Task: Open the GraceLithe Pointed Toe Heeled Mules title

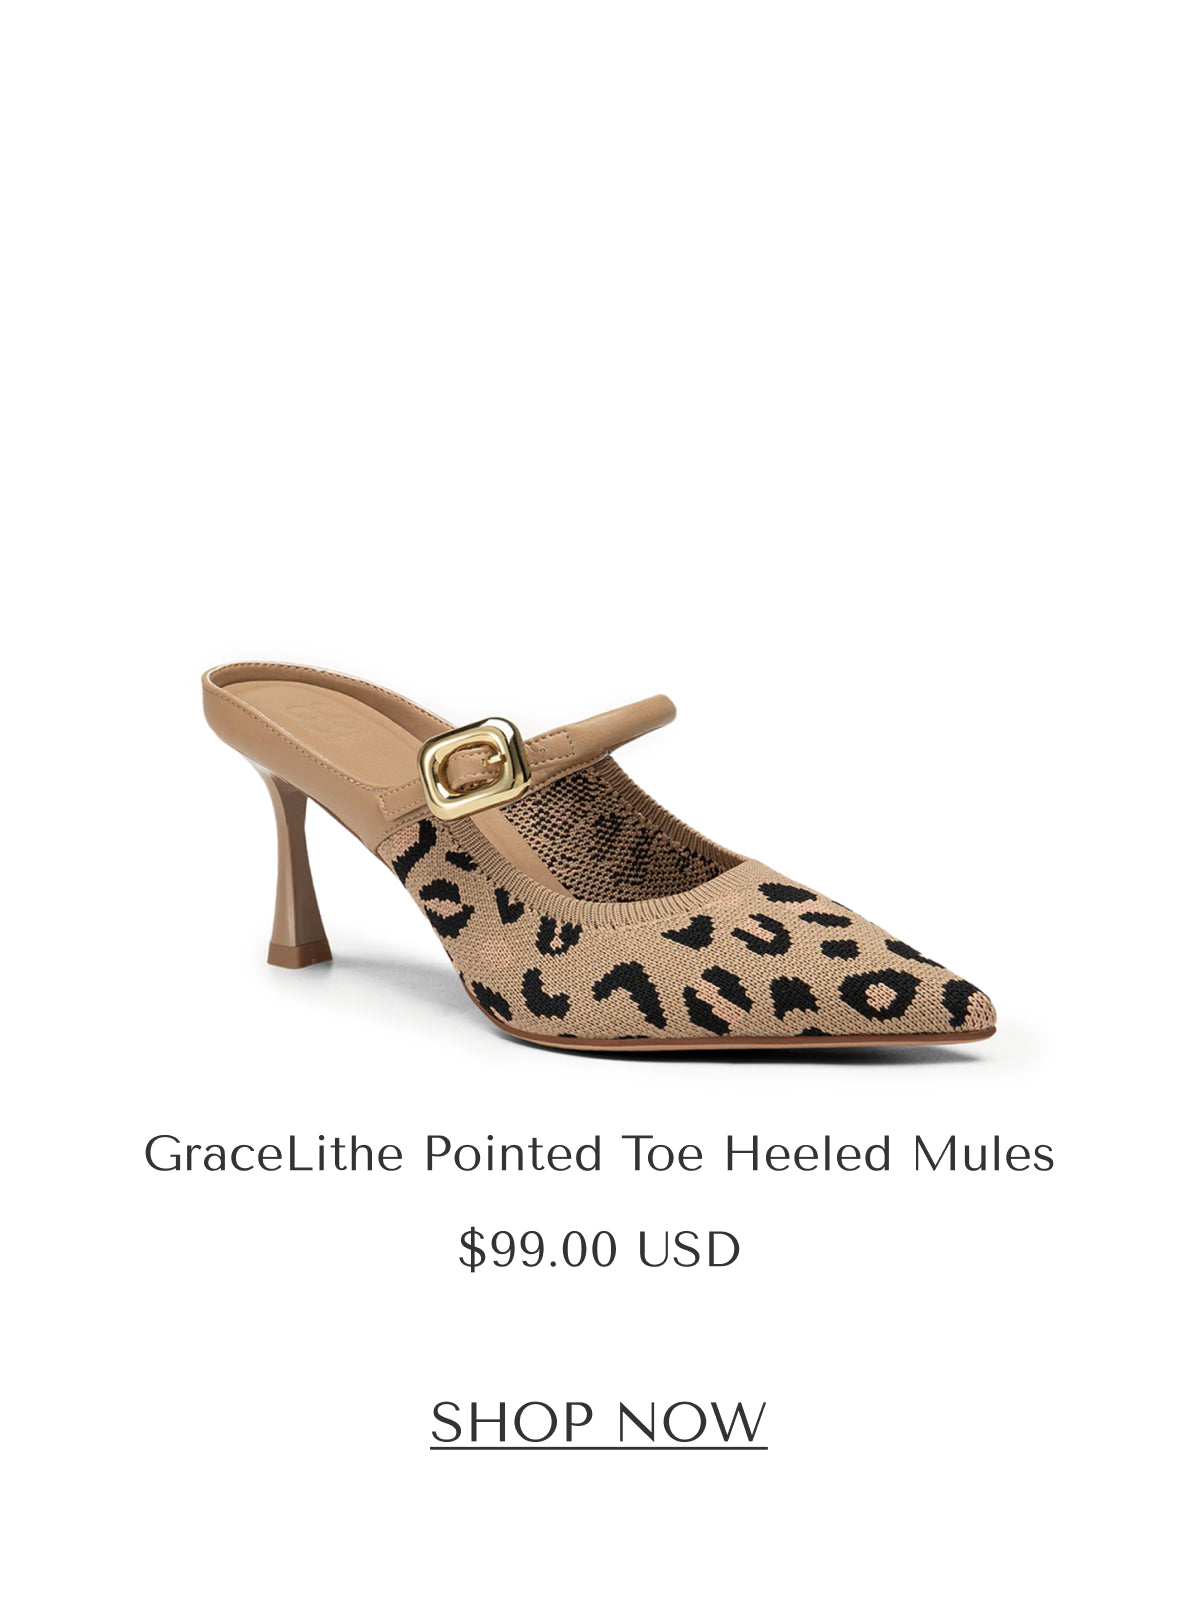Action: tap(599, 1154)
